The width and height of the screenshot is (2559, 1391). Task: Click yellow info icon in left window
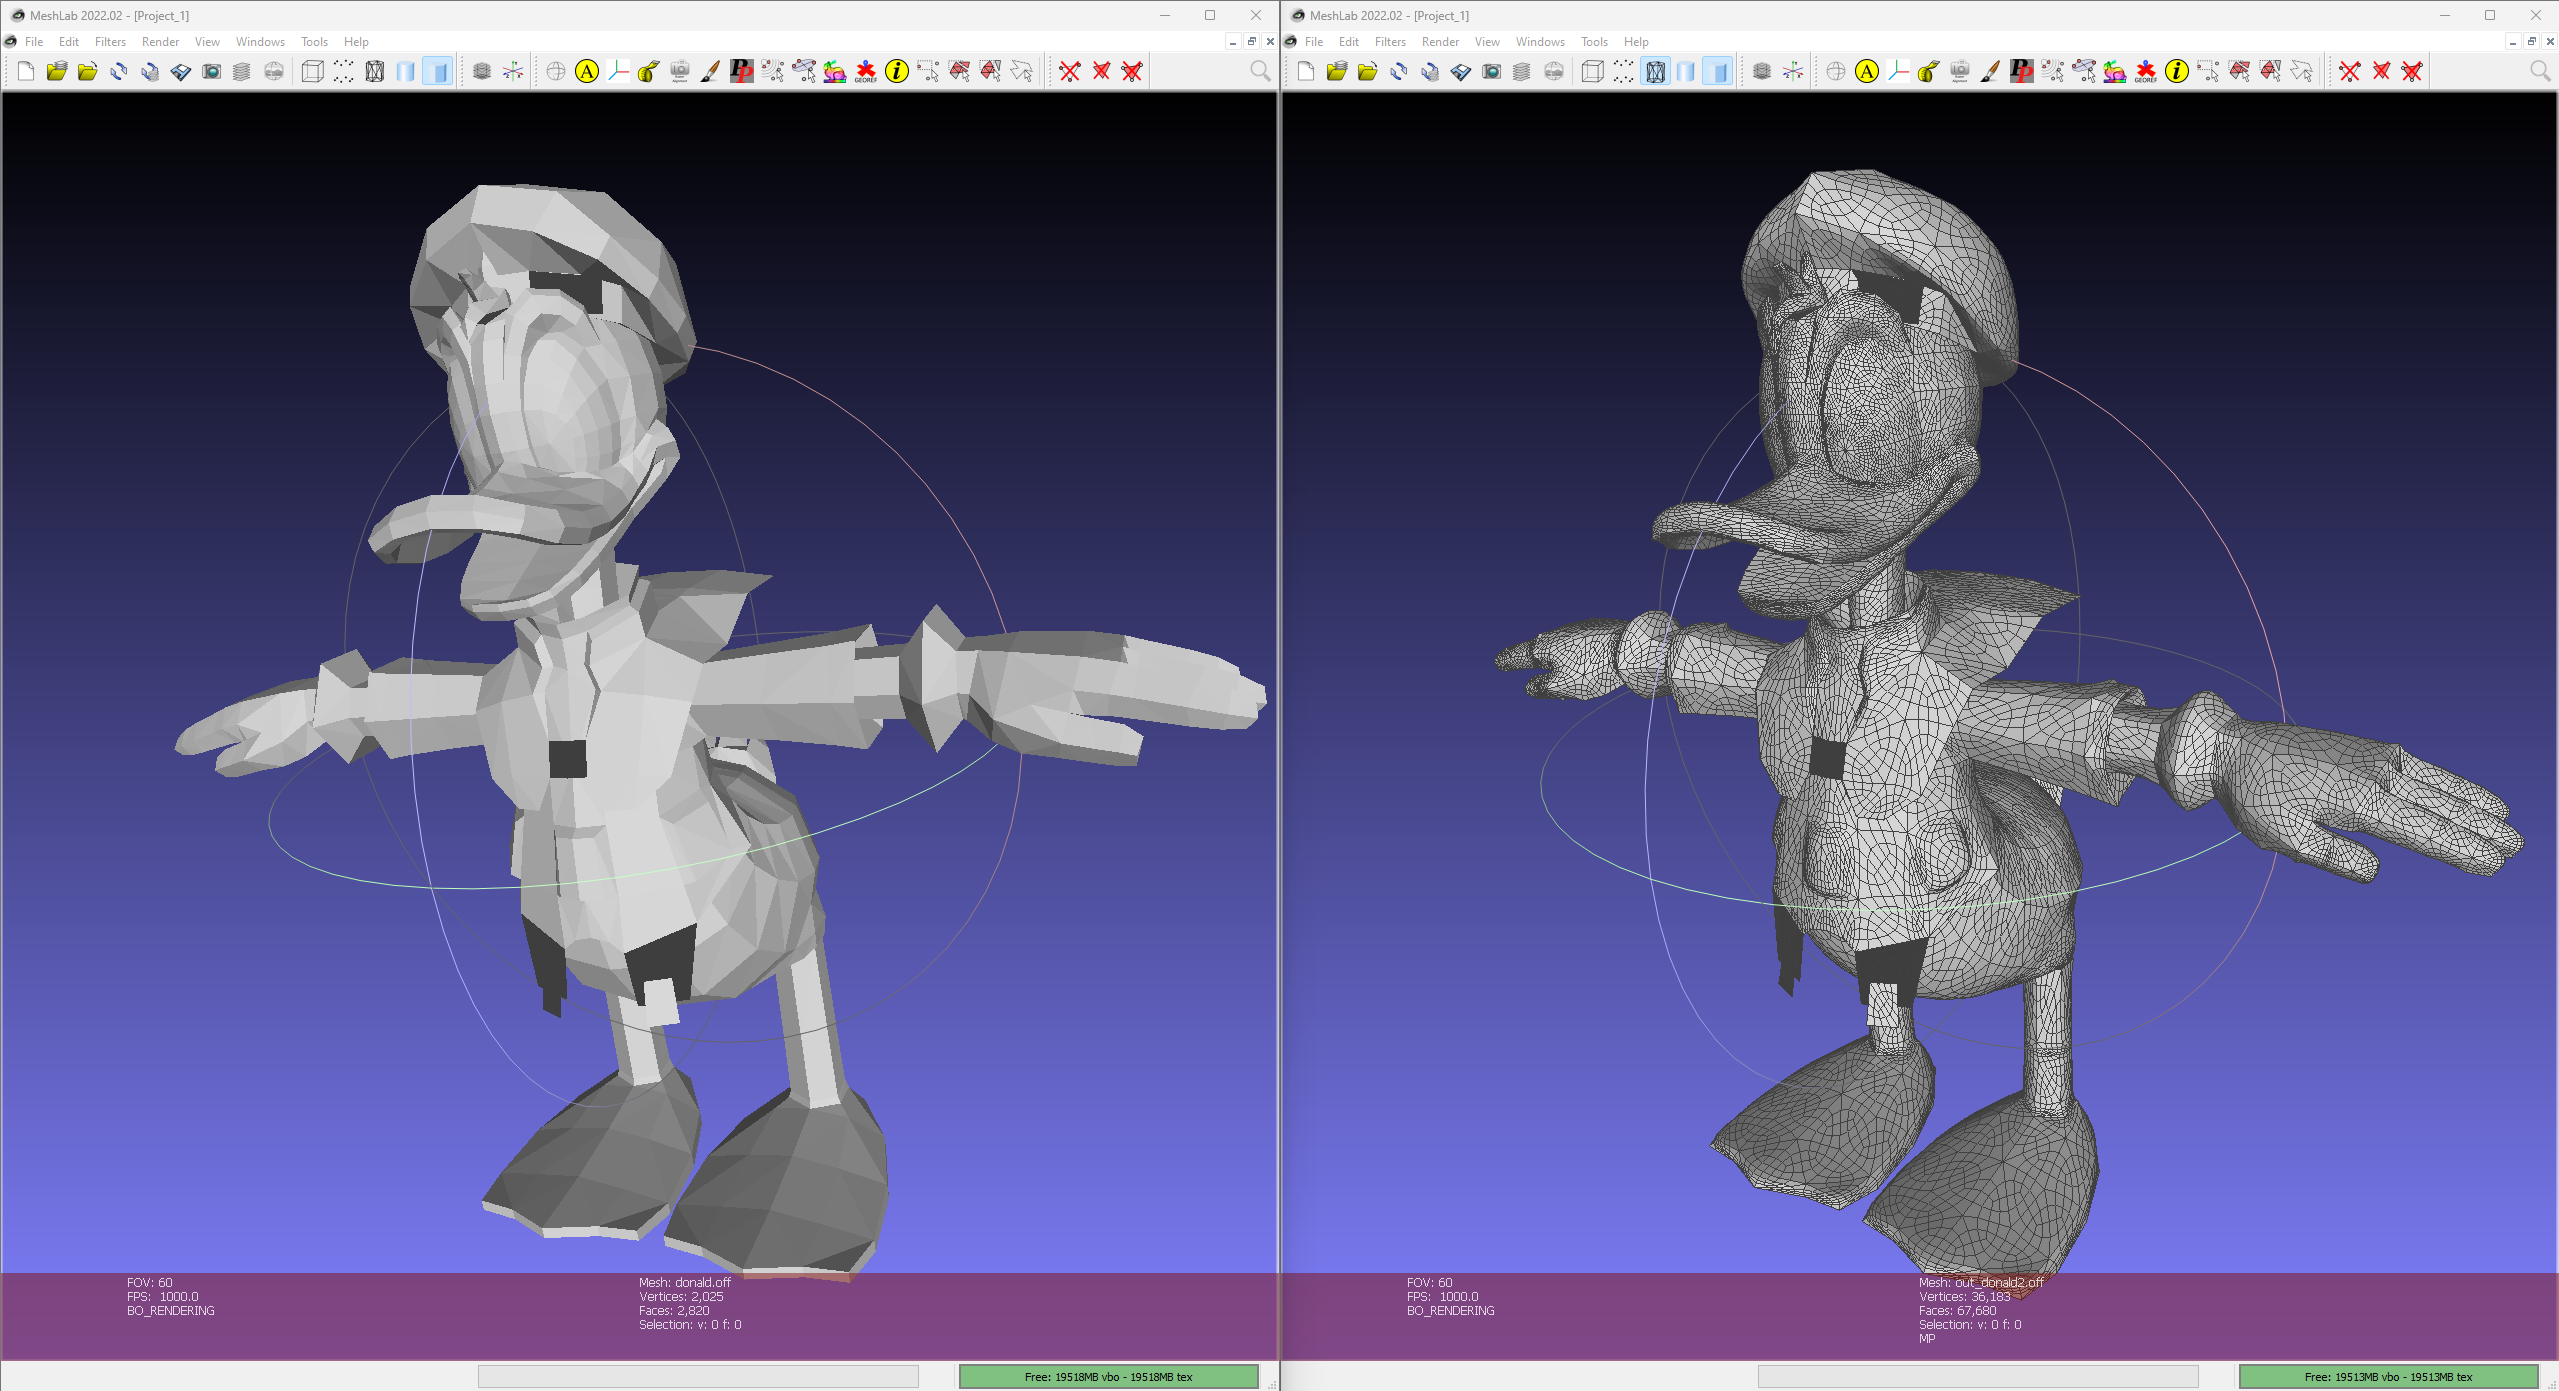coord(897,71)
